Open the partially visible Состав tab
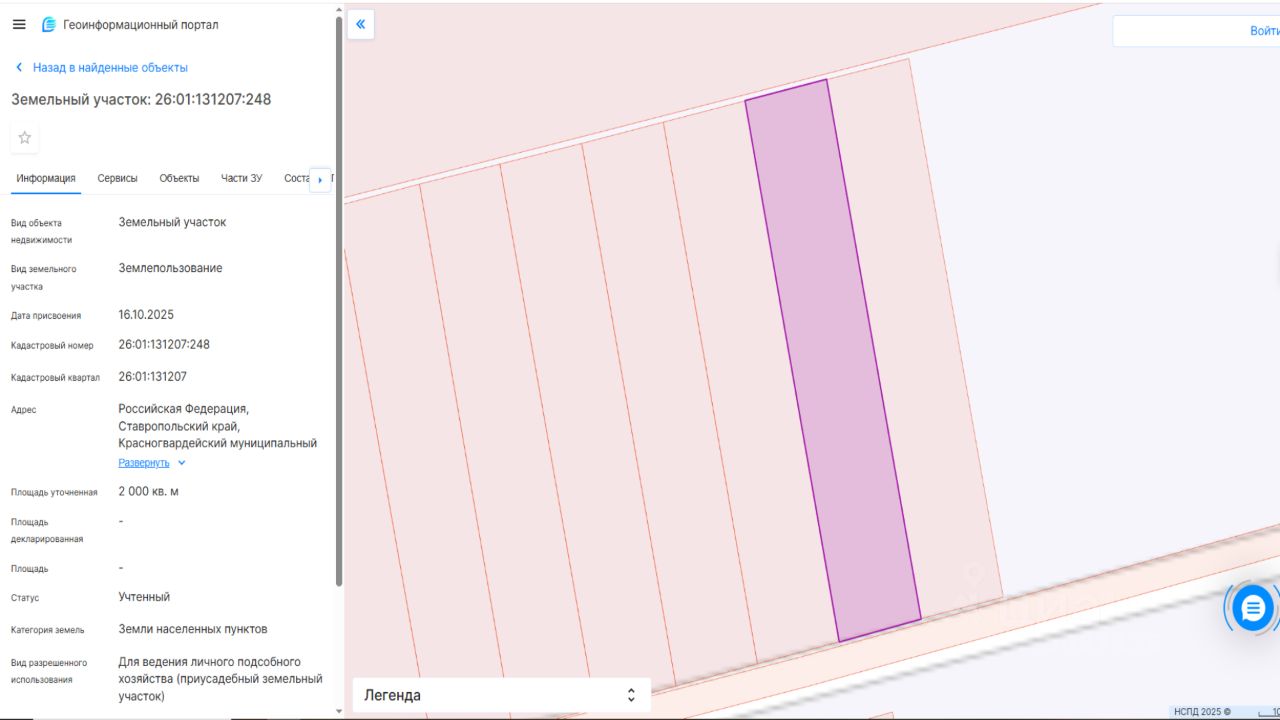Screen dimensions: 1280x720 click(x=296, y=178)
